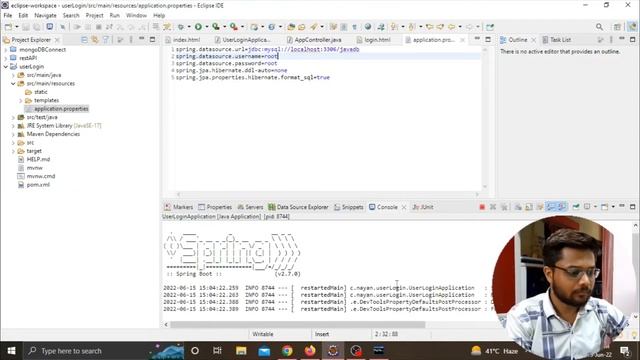Collapse src/main/resources folder
640x360 pixels.
point(13,83)
